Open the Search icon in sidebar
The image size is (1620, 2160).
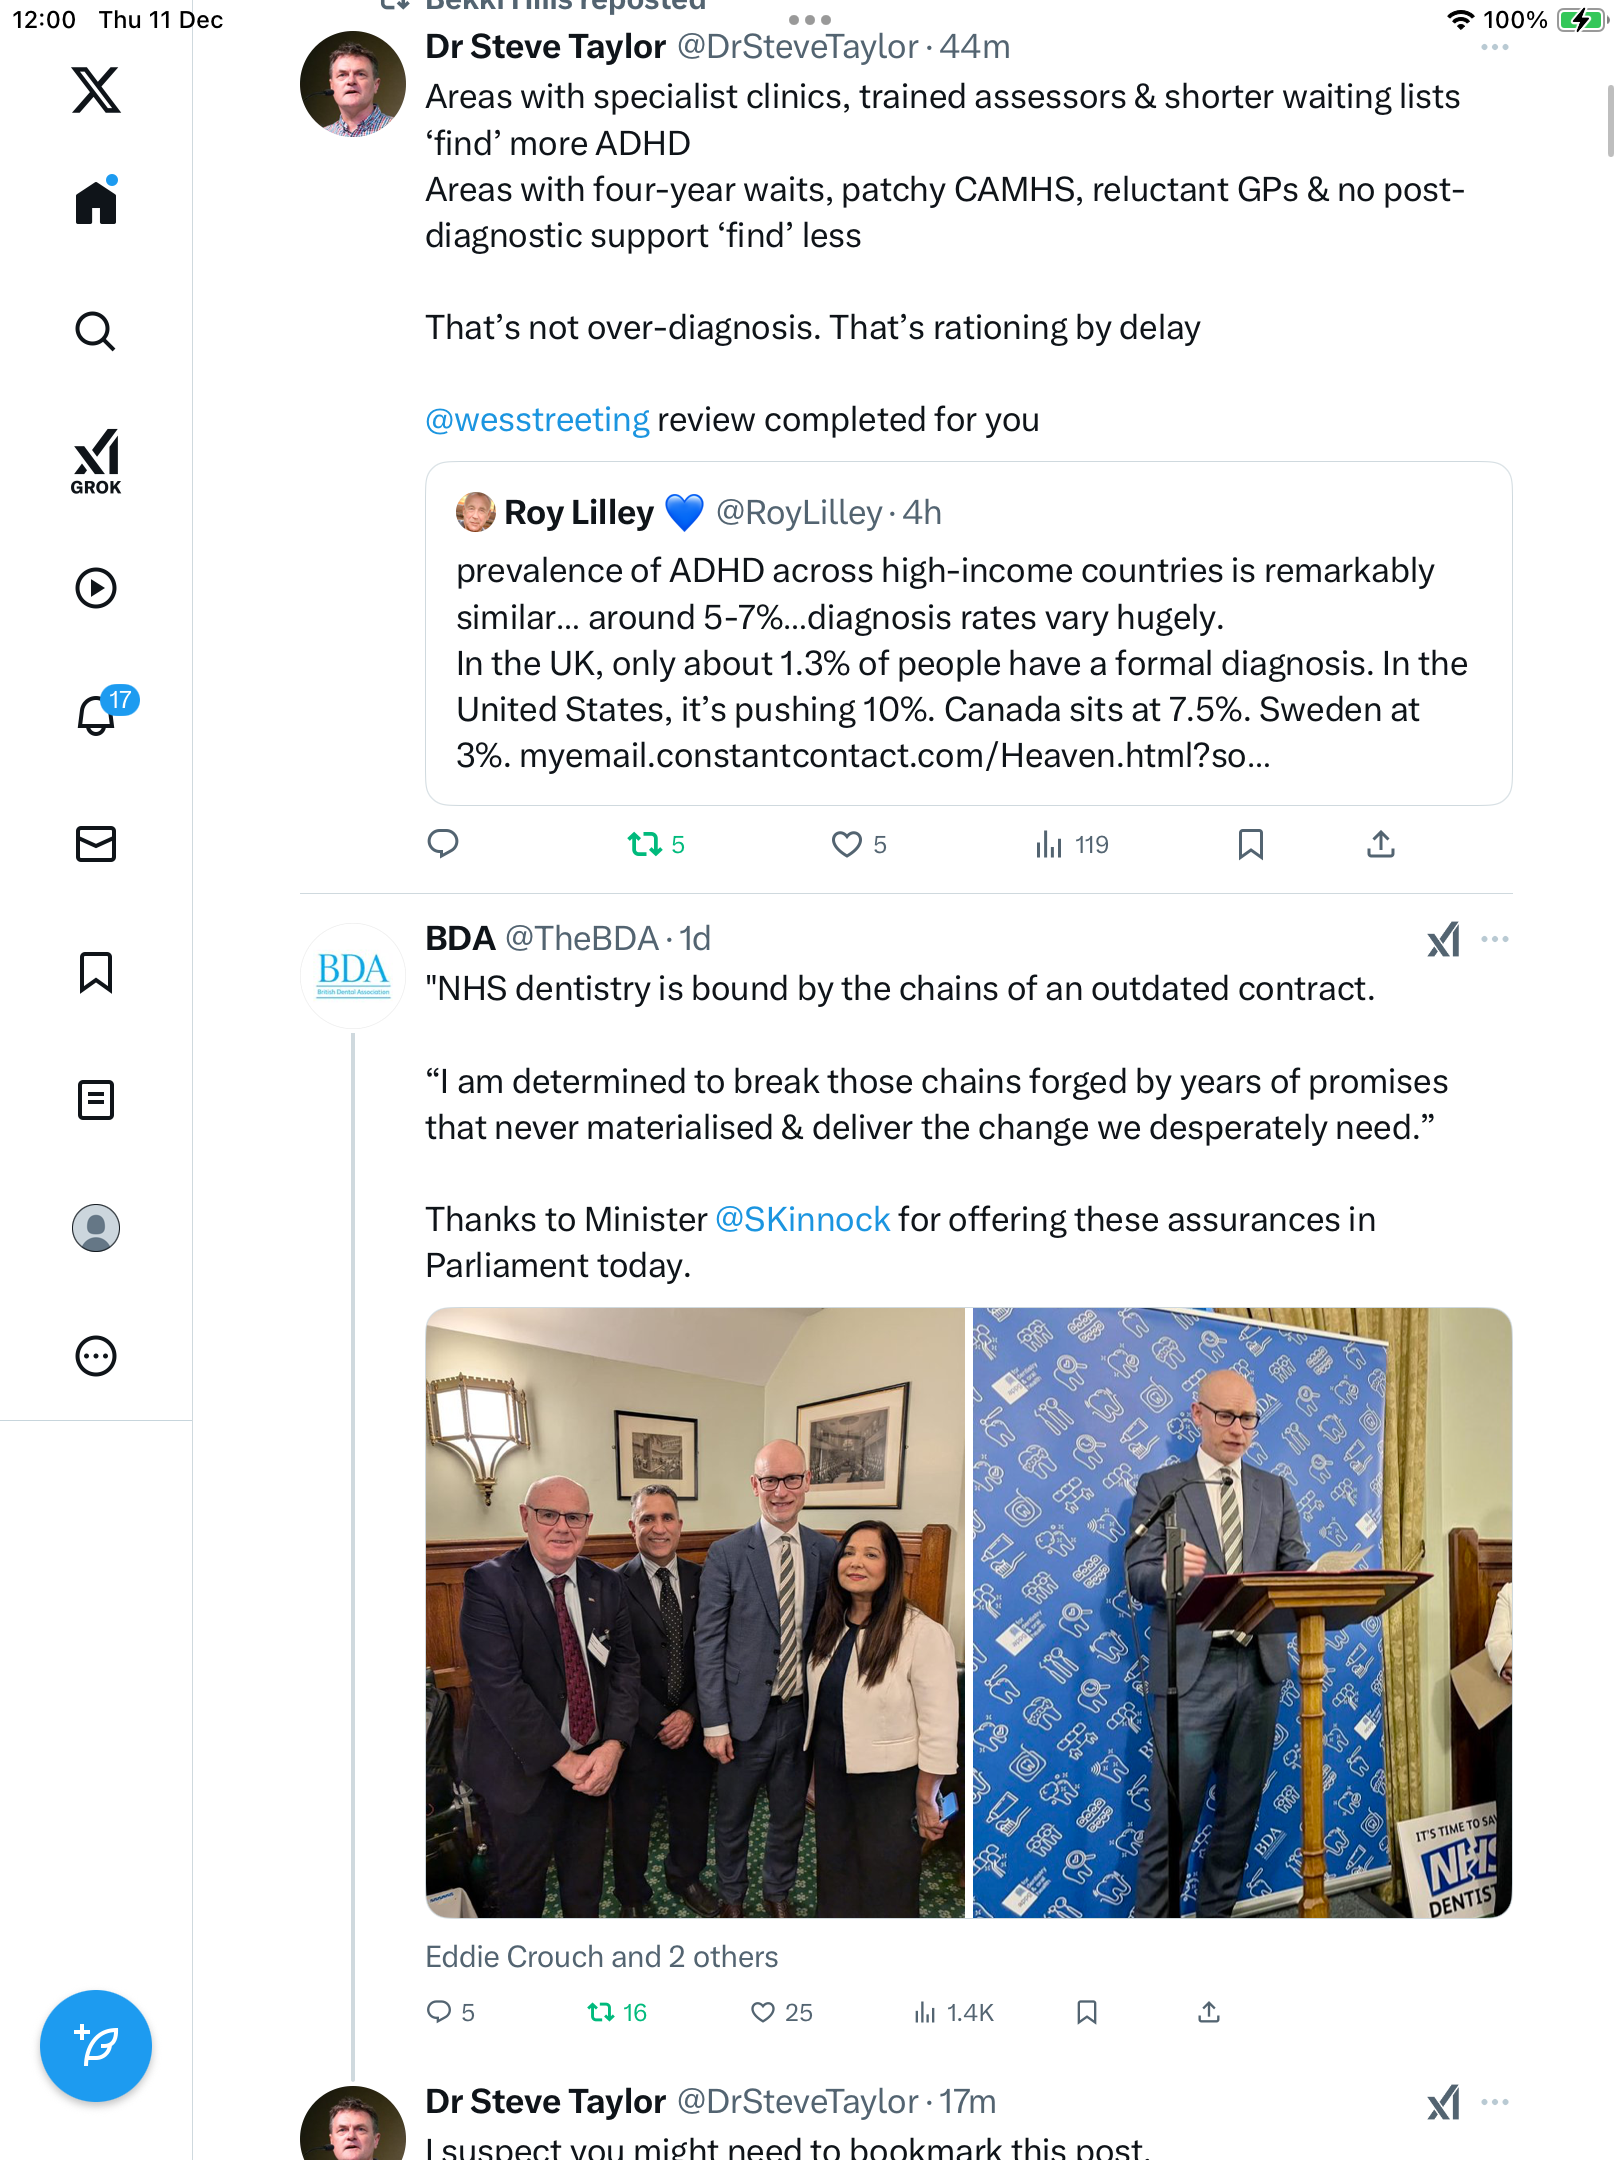point(96,331)
